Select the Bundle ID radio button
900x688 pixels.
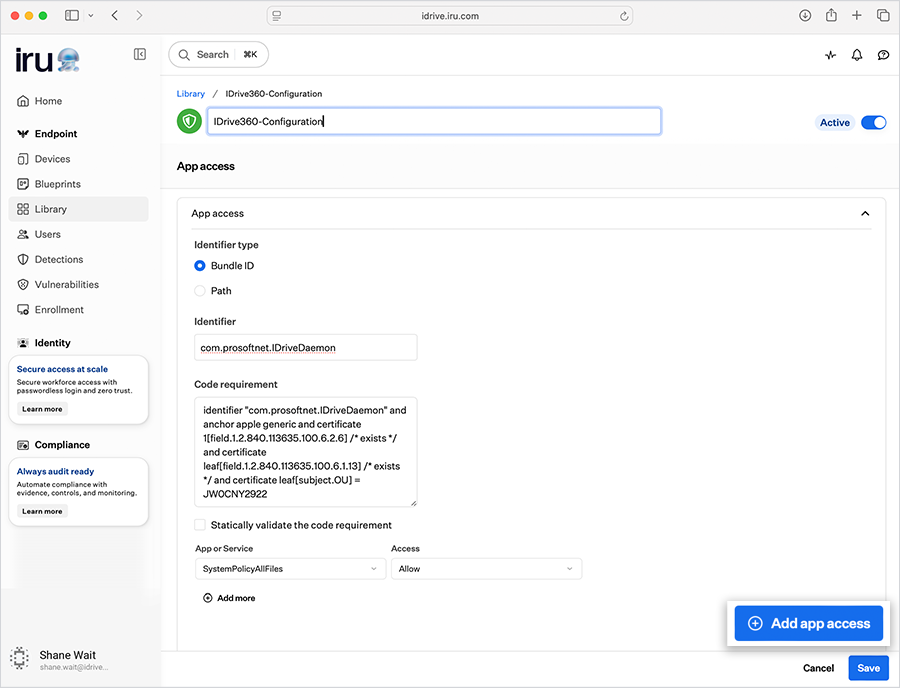pos(200,266)
